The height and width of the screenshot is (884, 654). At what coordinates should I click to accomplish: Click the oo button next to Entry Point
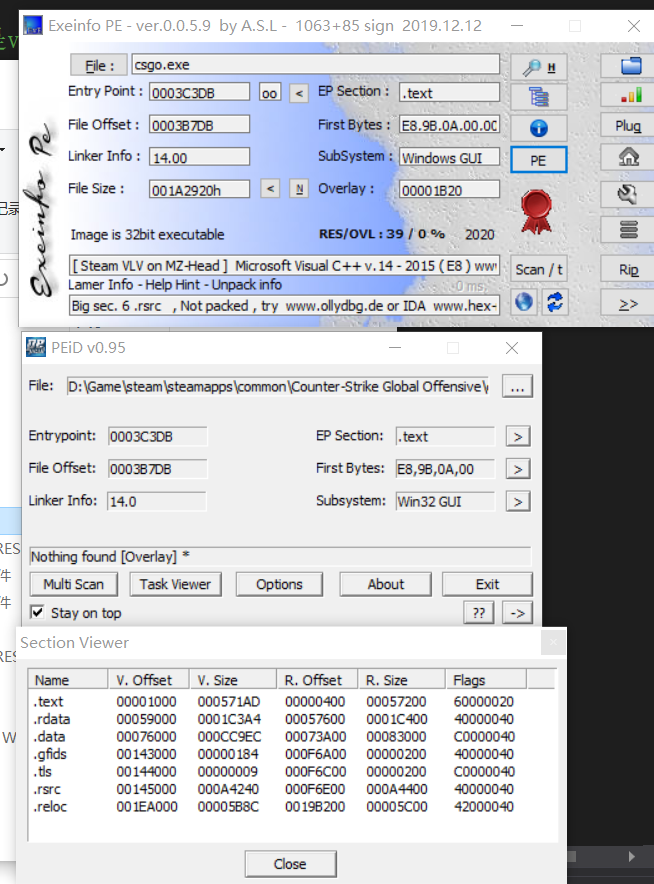[x=269, y=92]
